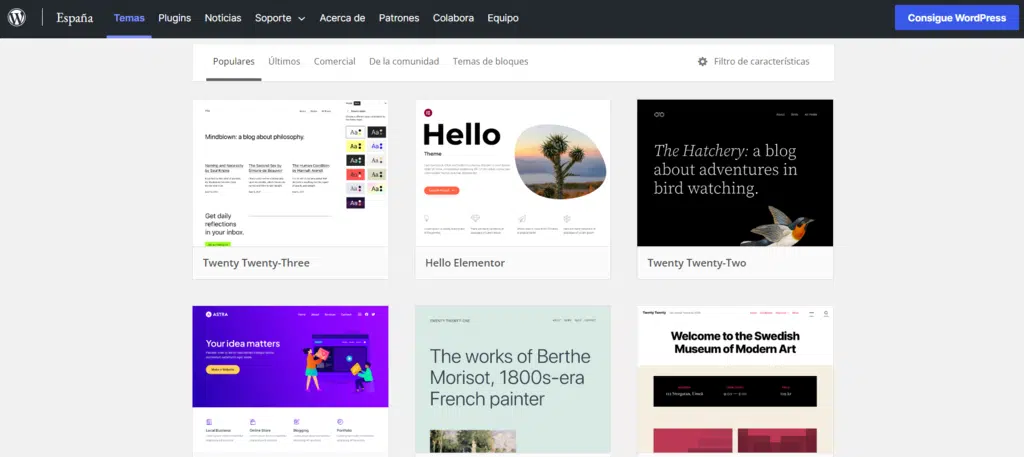Go to the Equipo page

503,18
